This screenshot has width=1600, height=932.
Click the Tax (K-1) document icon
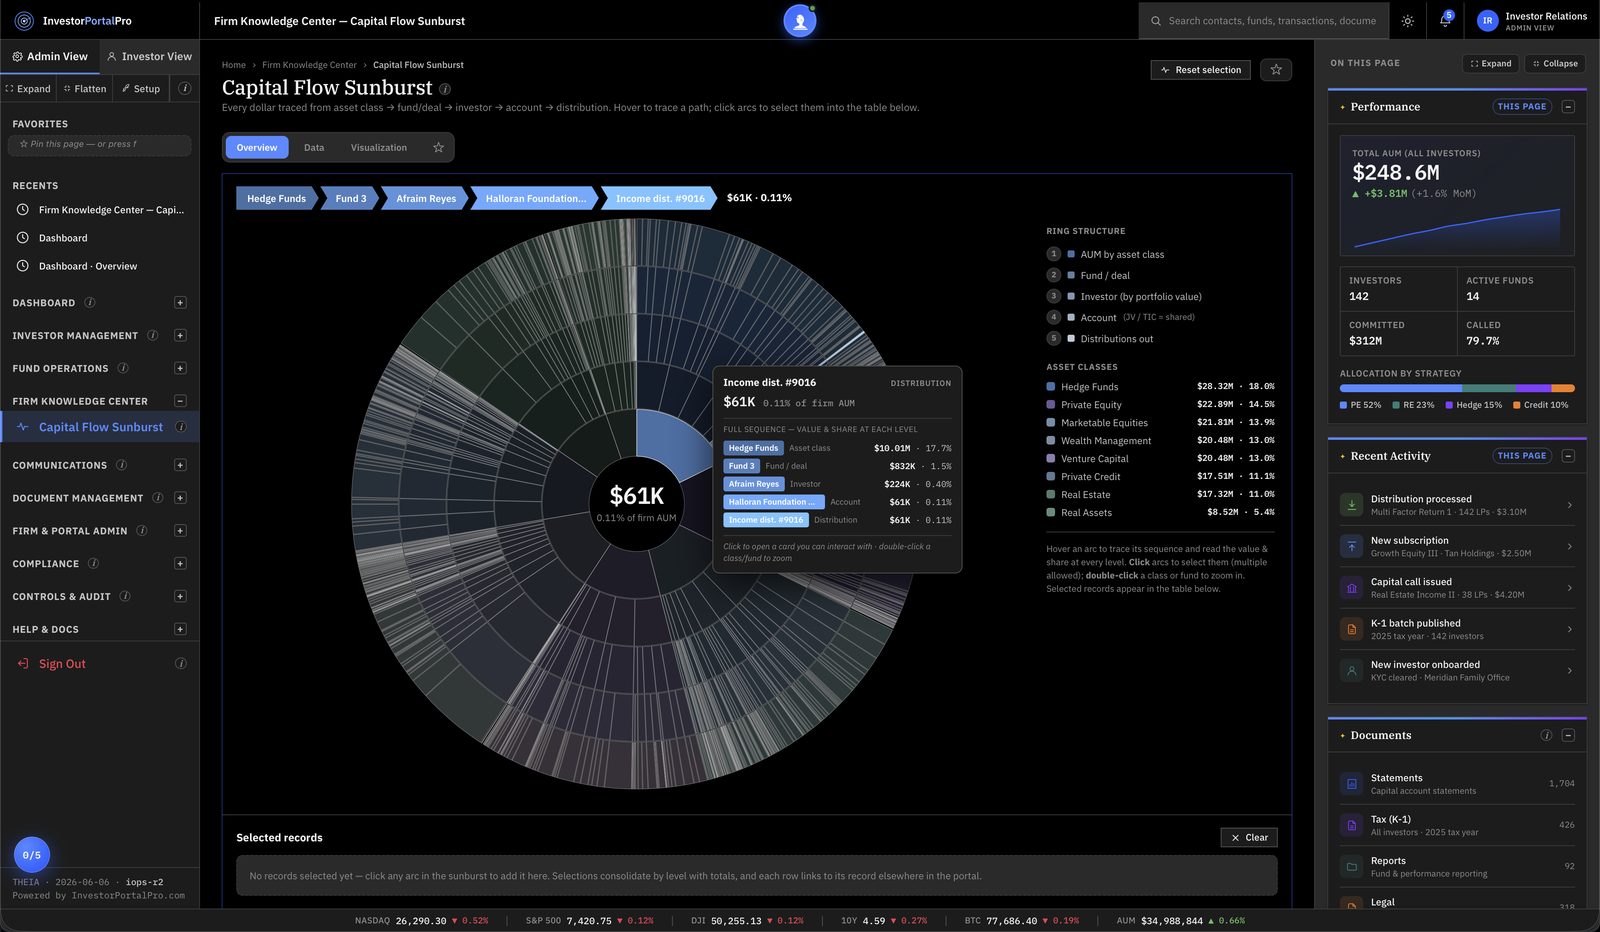[1352, 825]
